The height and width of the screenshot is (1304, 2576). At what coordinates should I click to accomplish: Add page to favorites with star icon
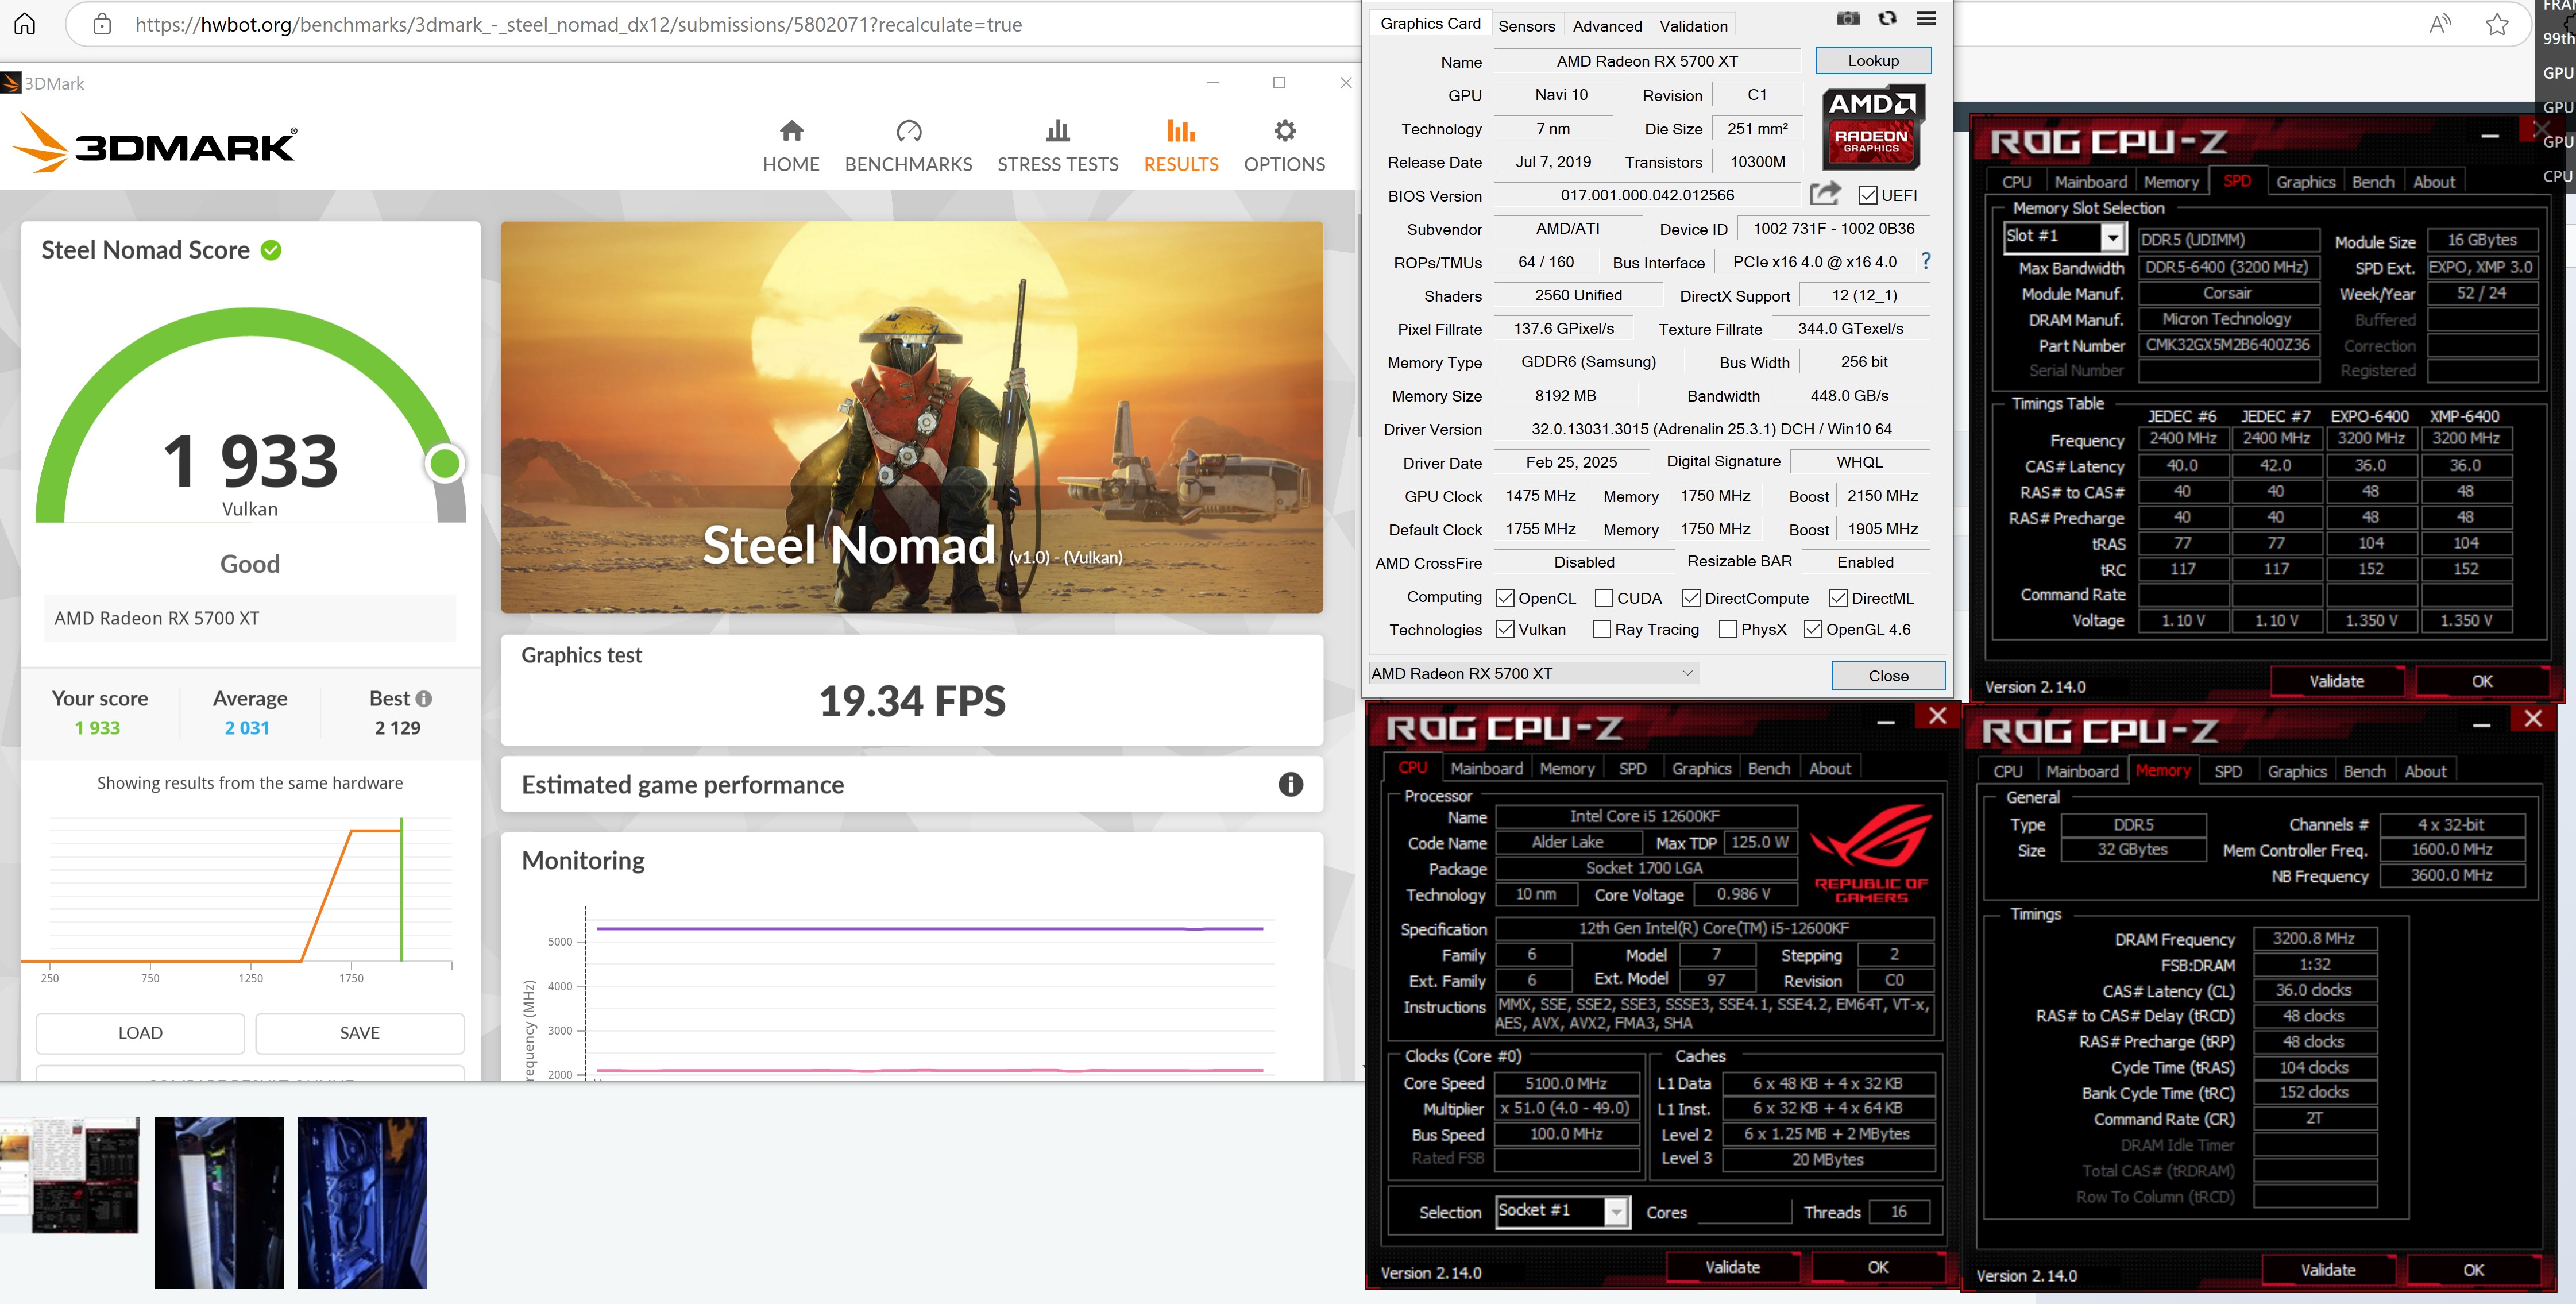[x=2497, y=24]
